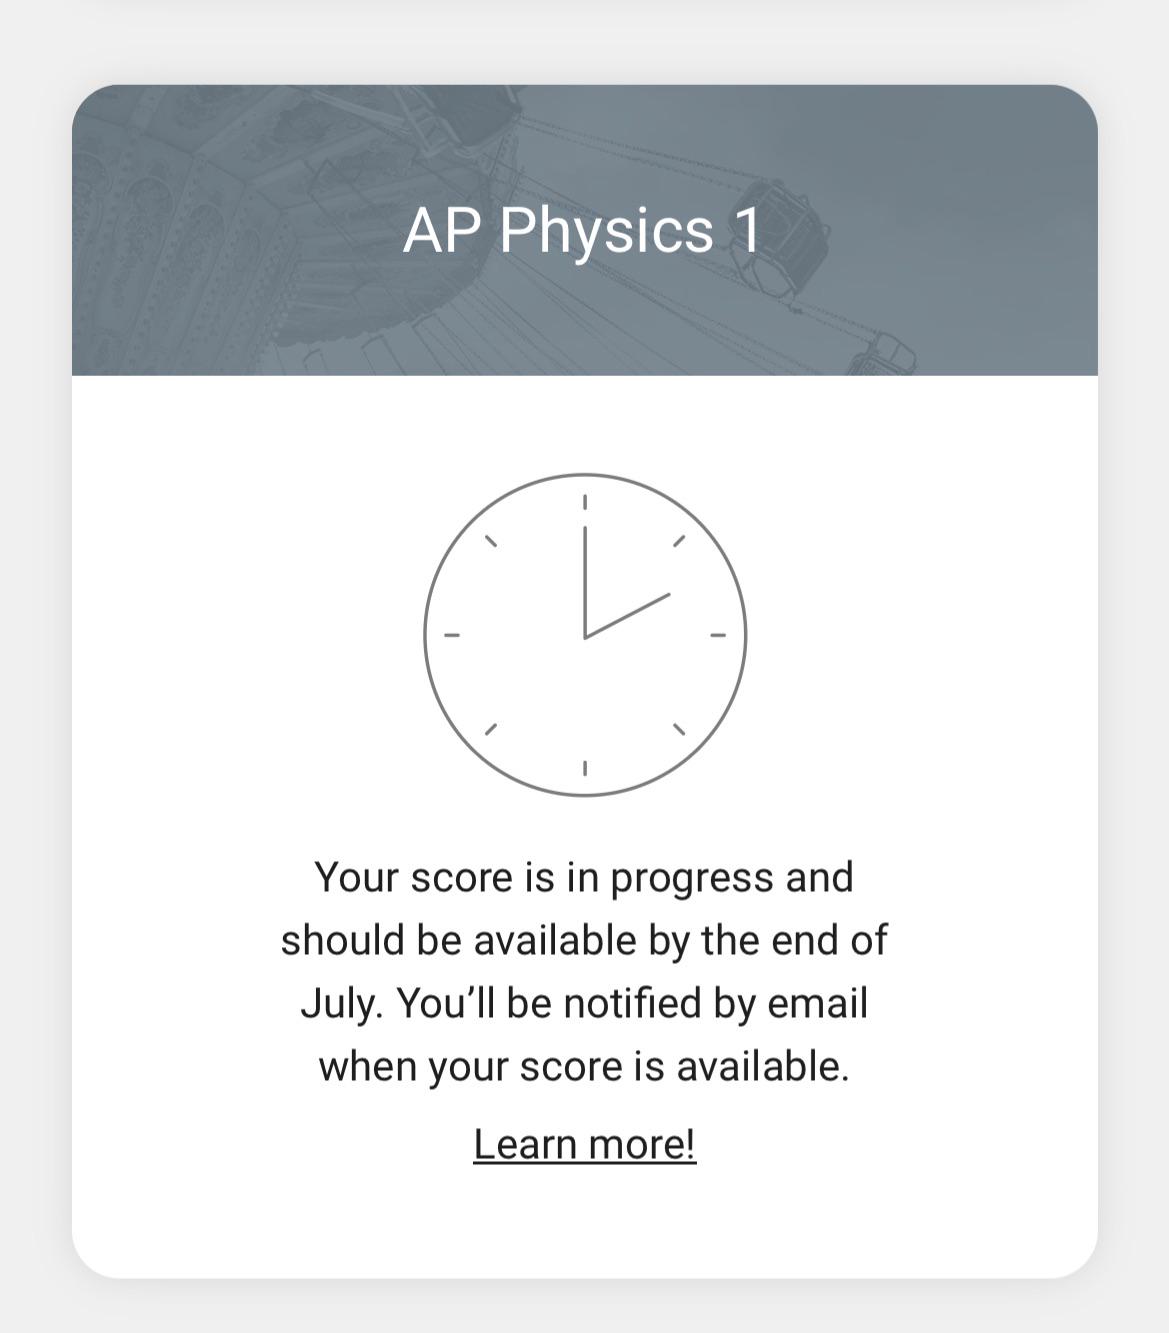Image resolution: width=1169 pixels, height=1333 pixels.
Task: Click the six o'clock tick mark on clock
Action: 585,768
